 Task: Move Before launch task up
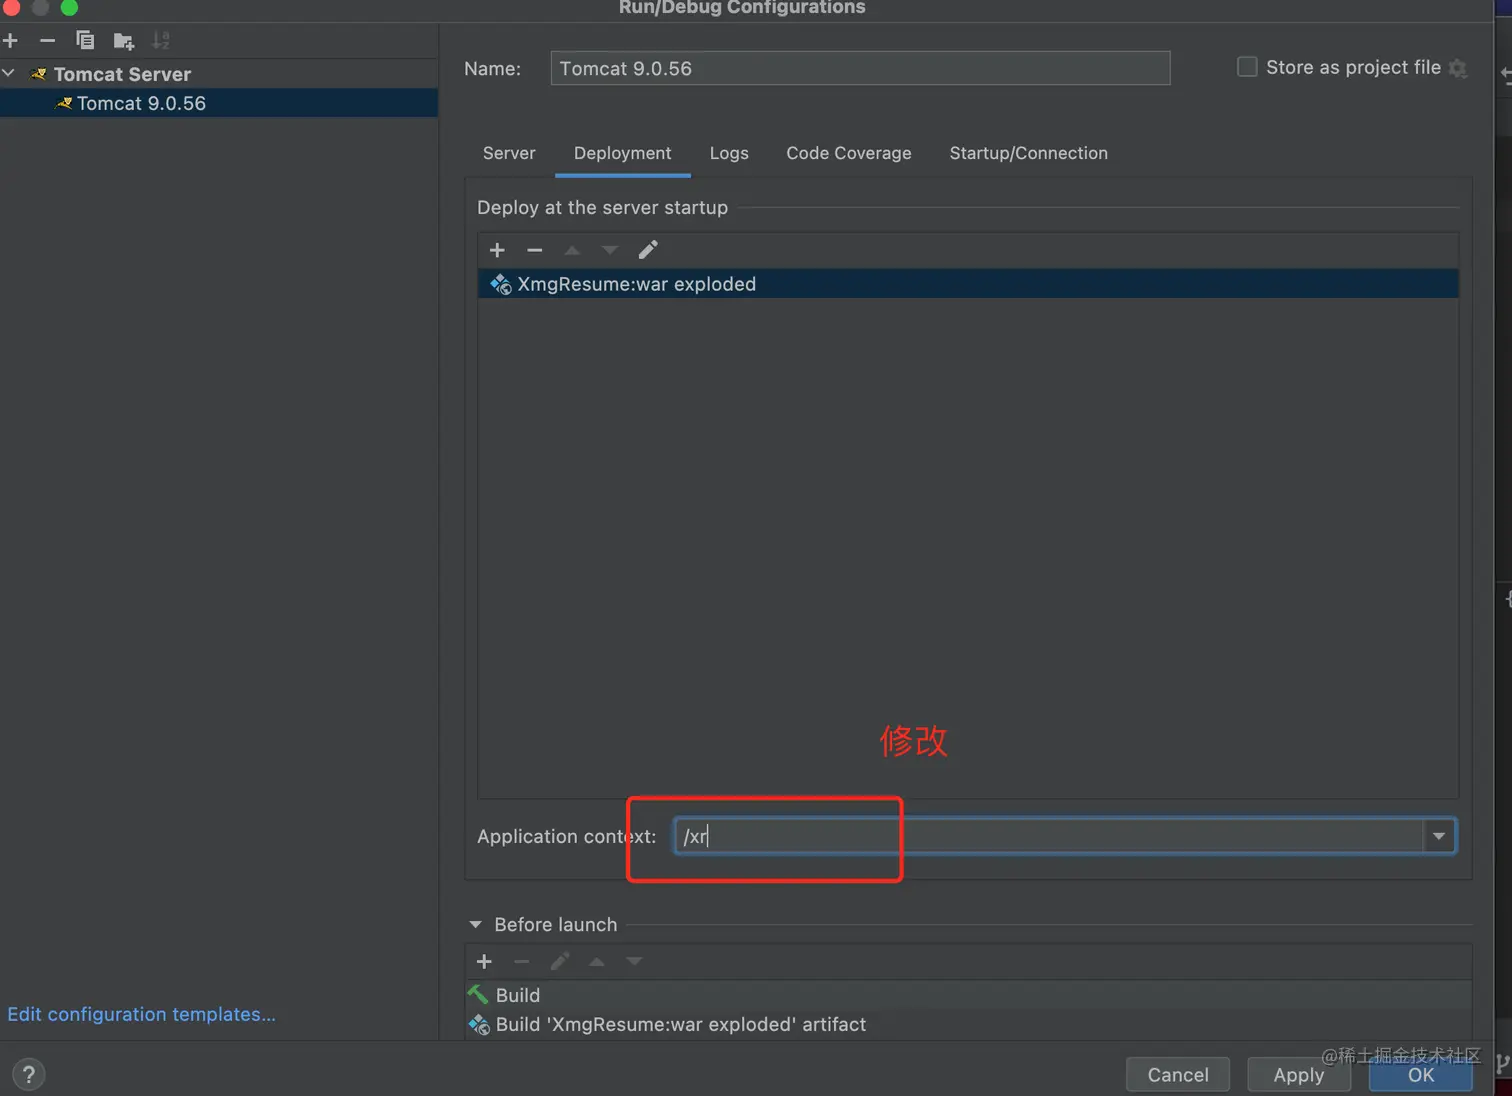click(x=597, y=962)
